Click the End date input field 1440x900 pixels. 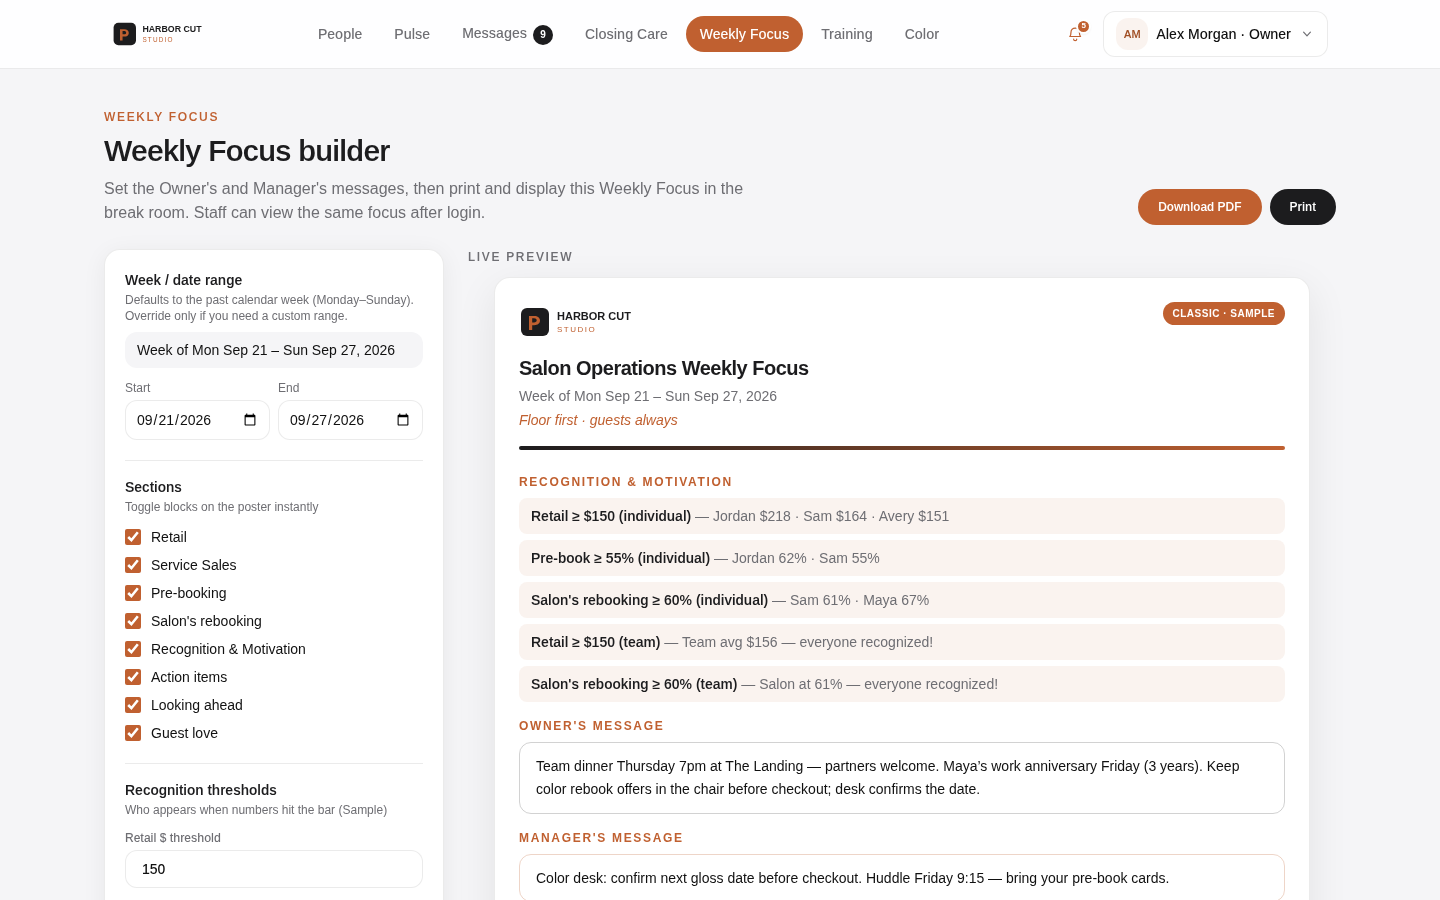pyautogui.click(x=350, y=420)
